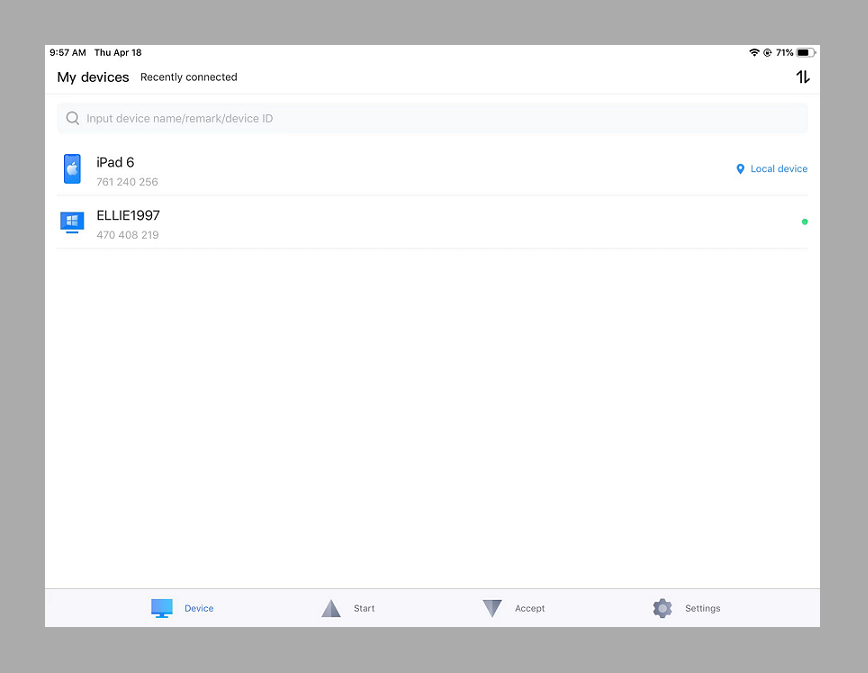The height and width of the screenshot is (673, 868).
Task: Check the Wi-Fi status icon
Action: [754, 53]
